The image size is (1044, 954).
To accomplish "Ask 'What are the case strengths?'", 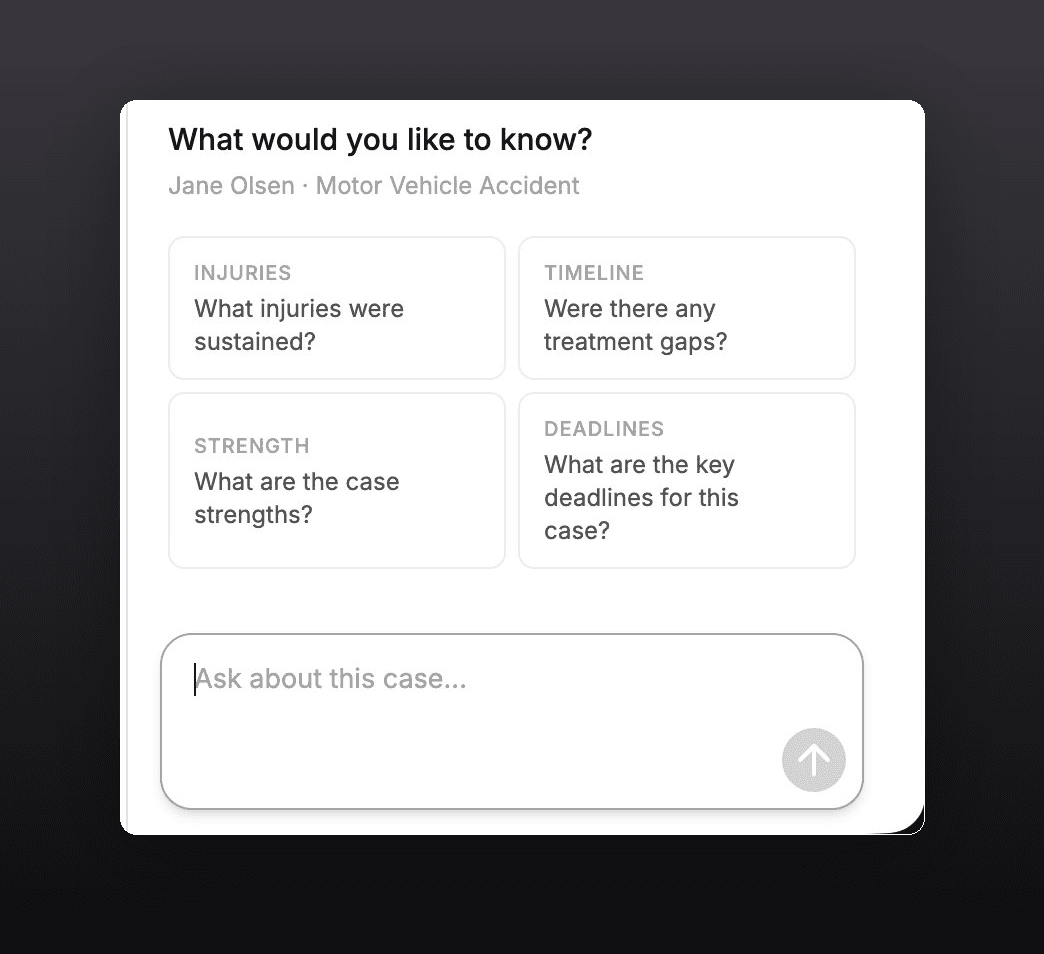I will (336, 498).
